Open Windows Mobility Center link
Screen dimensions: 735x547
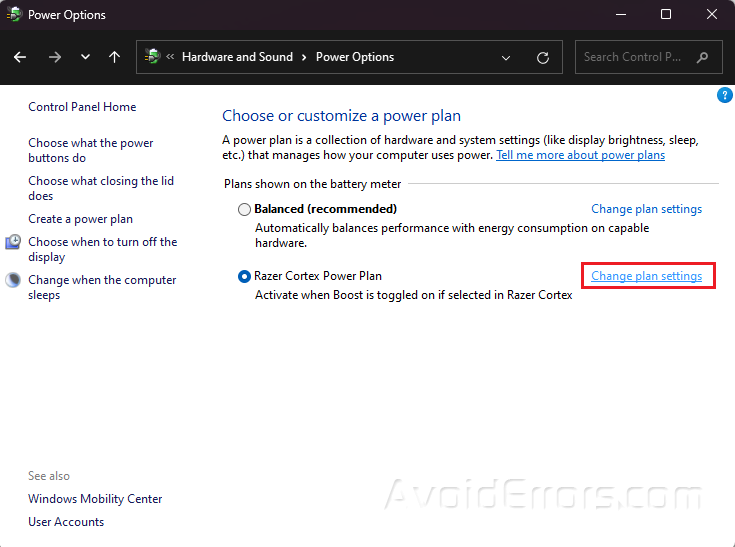pyautogui.click(x=95, y=499)
